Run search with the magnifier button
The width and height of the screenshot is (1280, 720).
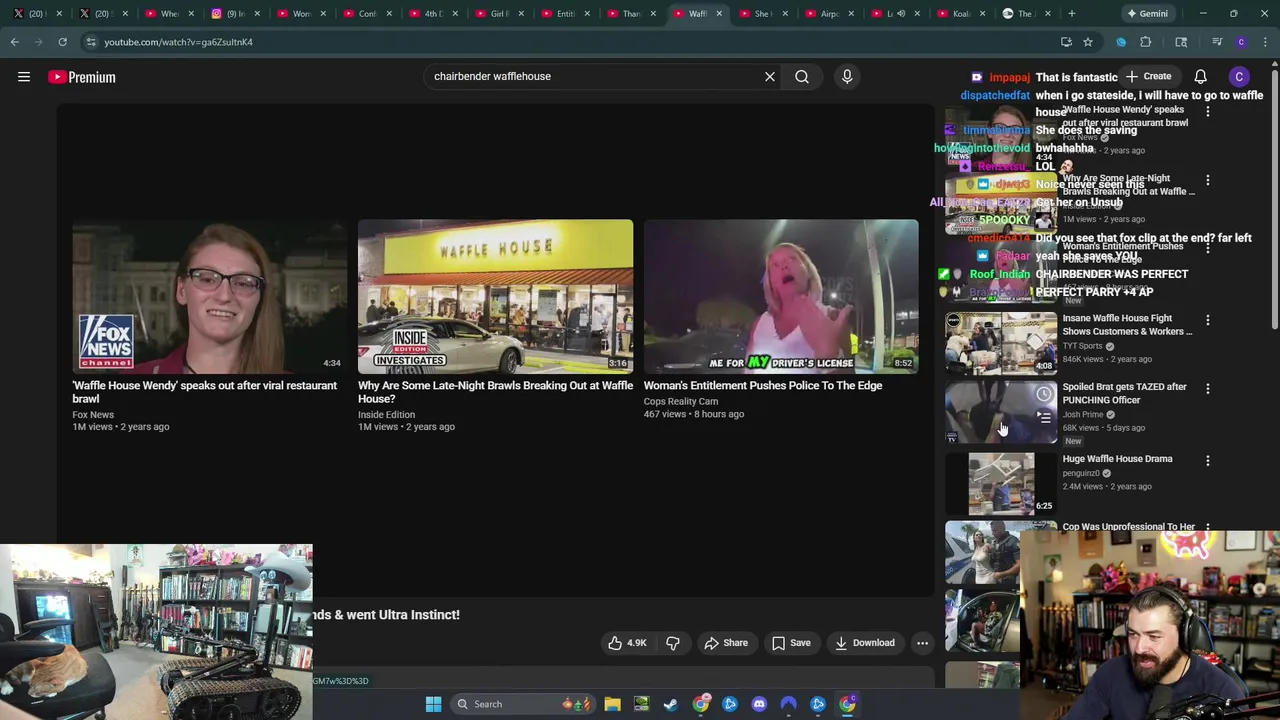802,77
